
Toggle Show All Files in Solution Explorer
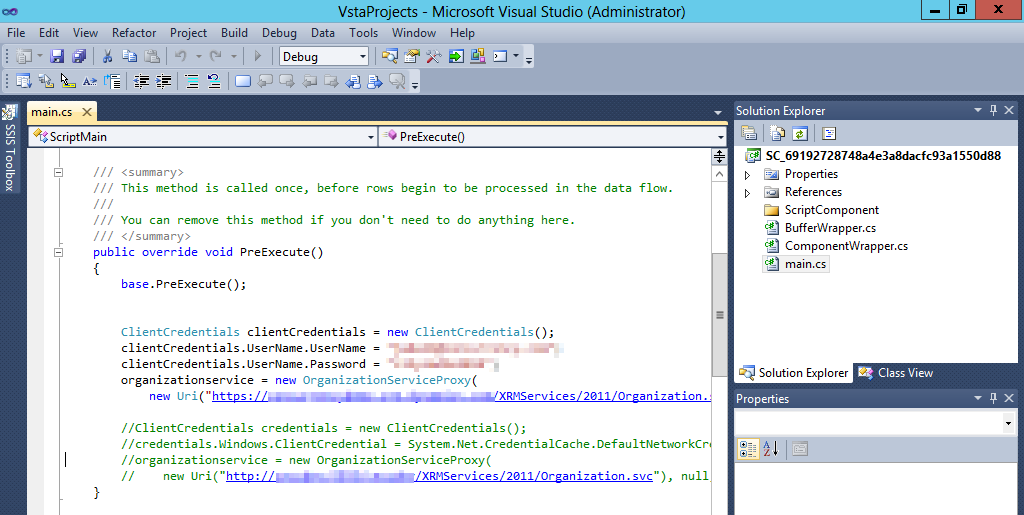pyautogui.click(x=777, y=134)
